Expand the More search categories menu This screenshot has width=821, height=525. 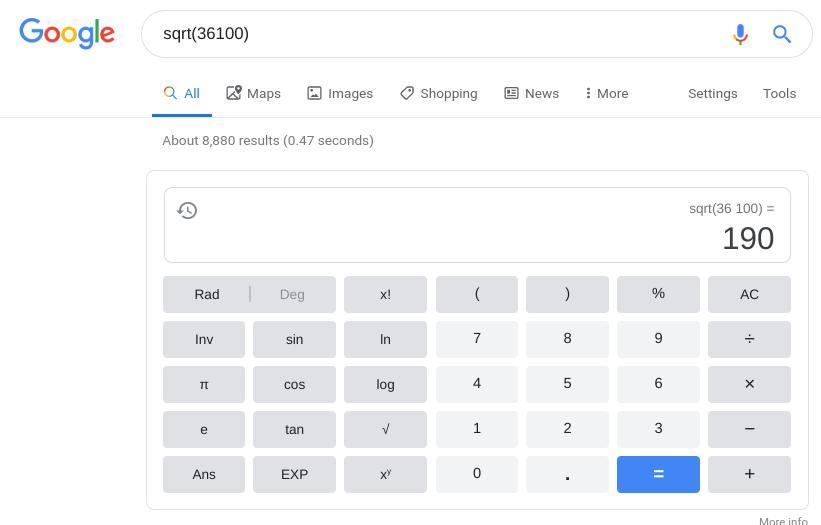607,93
